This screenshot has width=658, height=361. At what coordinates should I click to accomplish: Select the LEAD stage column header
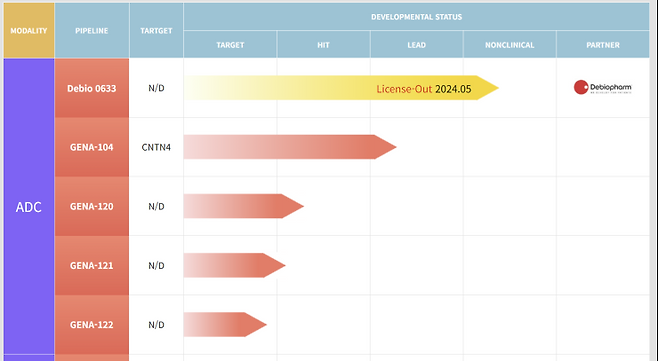[416, 44]
